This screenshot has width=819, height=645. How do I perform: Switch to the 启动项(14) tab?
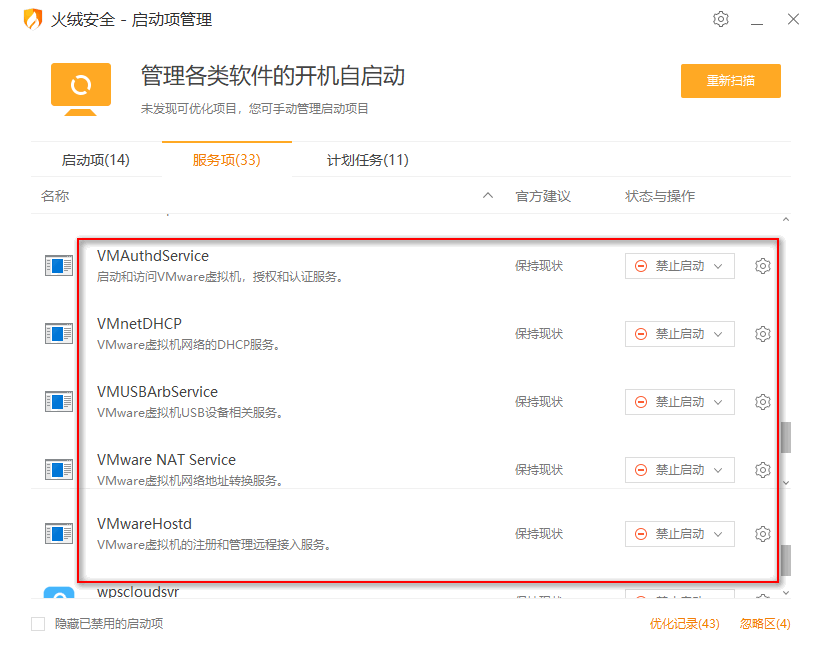tap(96, 160)
